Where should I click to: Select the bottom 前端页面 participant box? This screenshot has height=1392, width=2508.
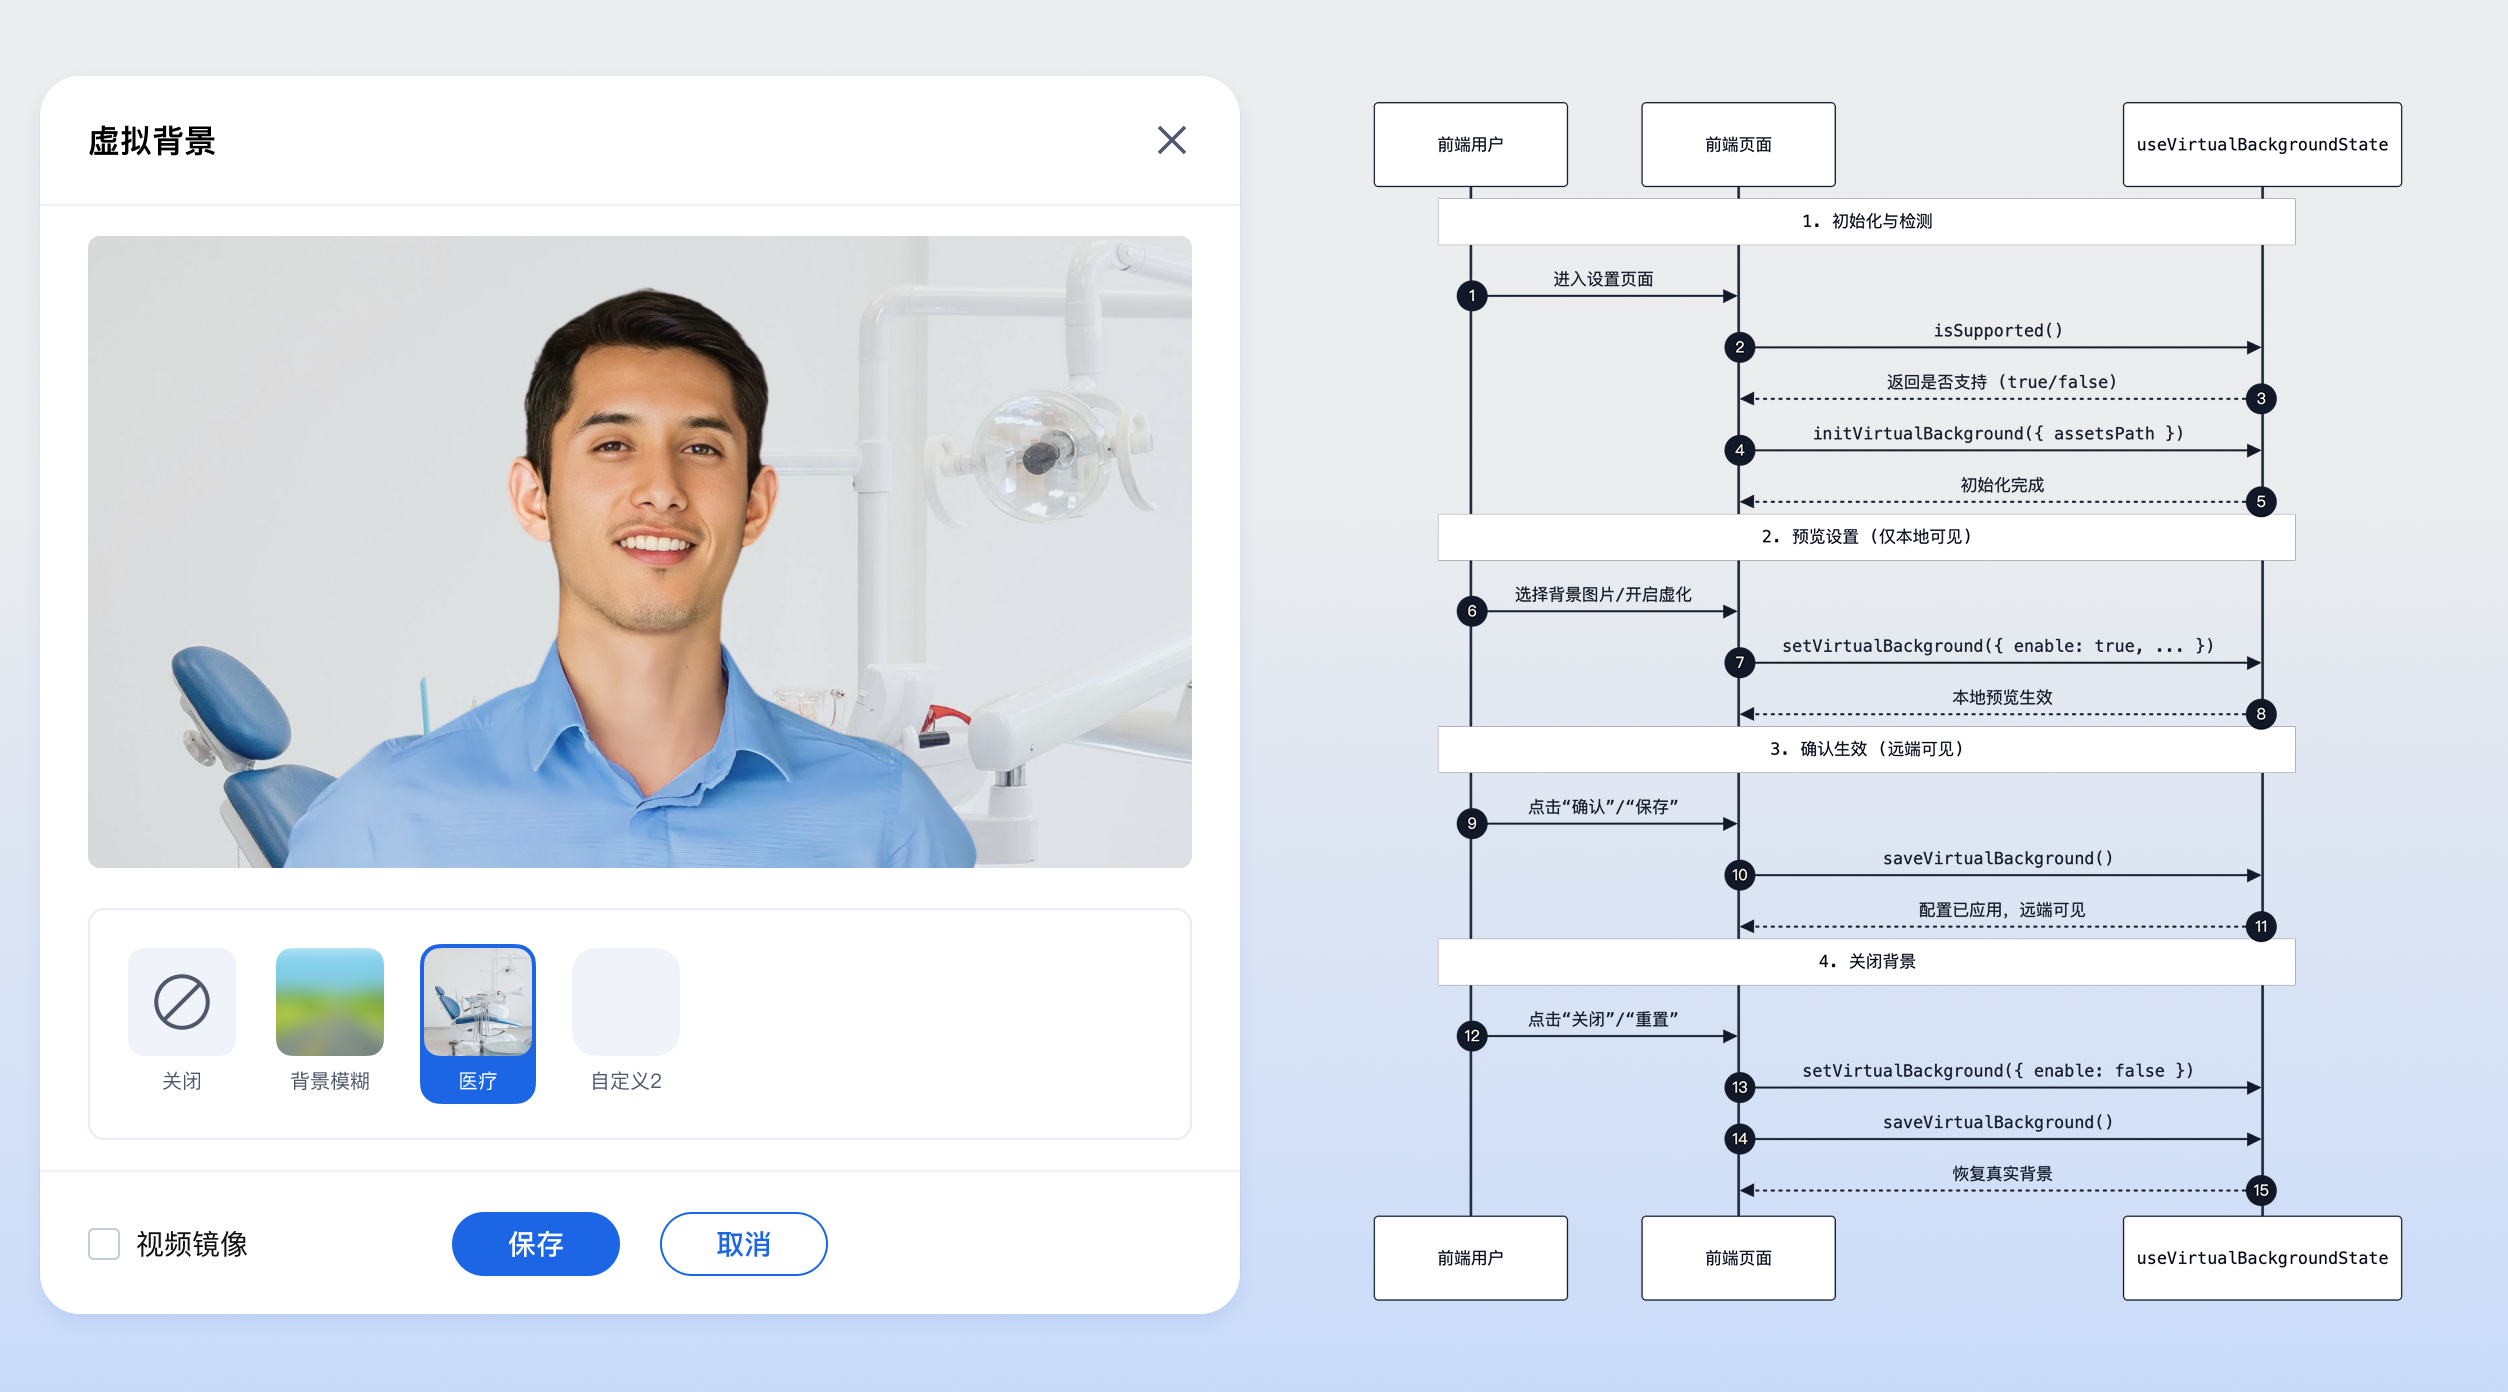1738,1257
